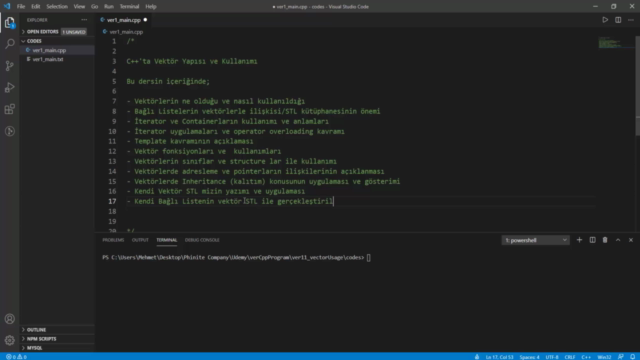Open the Selection menu
The width and height of the screenshot is (640, 360).
coord(57,7)
